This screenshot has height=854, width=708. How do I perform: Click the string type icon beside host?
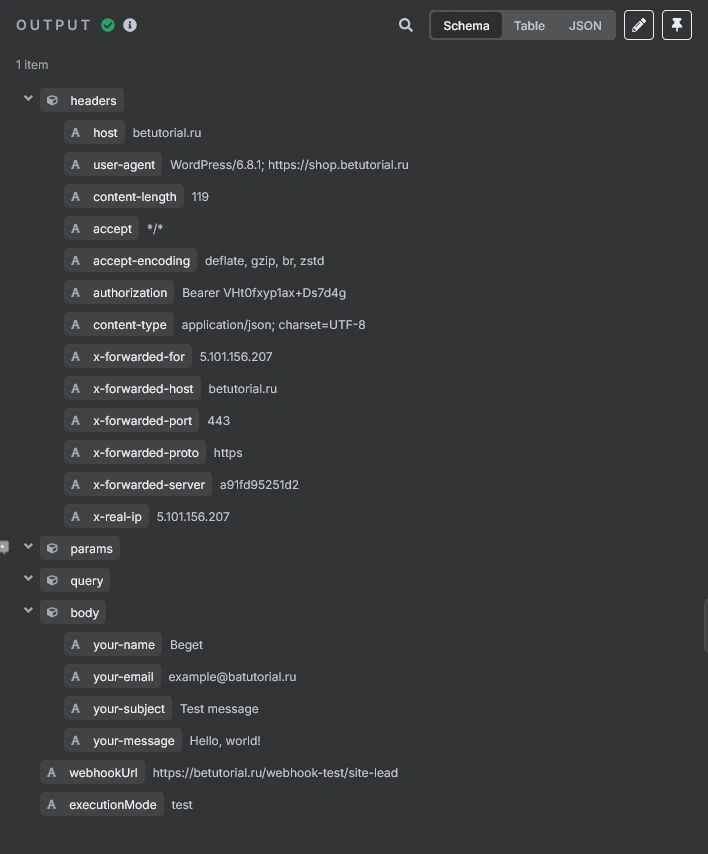point(75,132)
